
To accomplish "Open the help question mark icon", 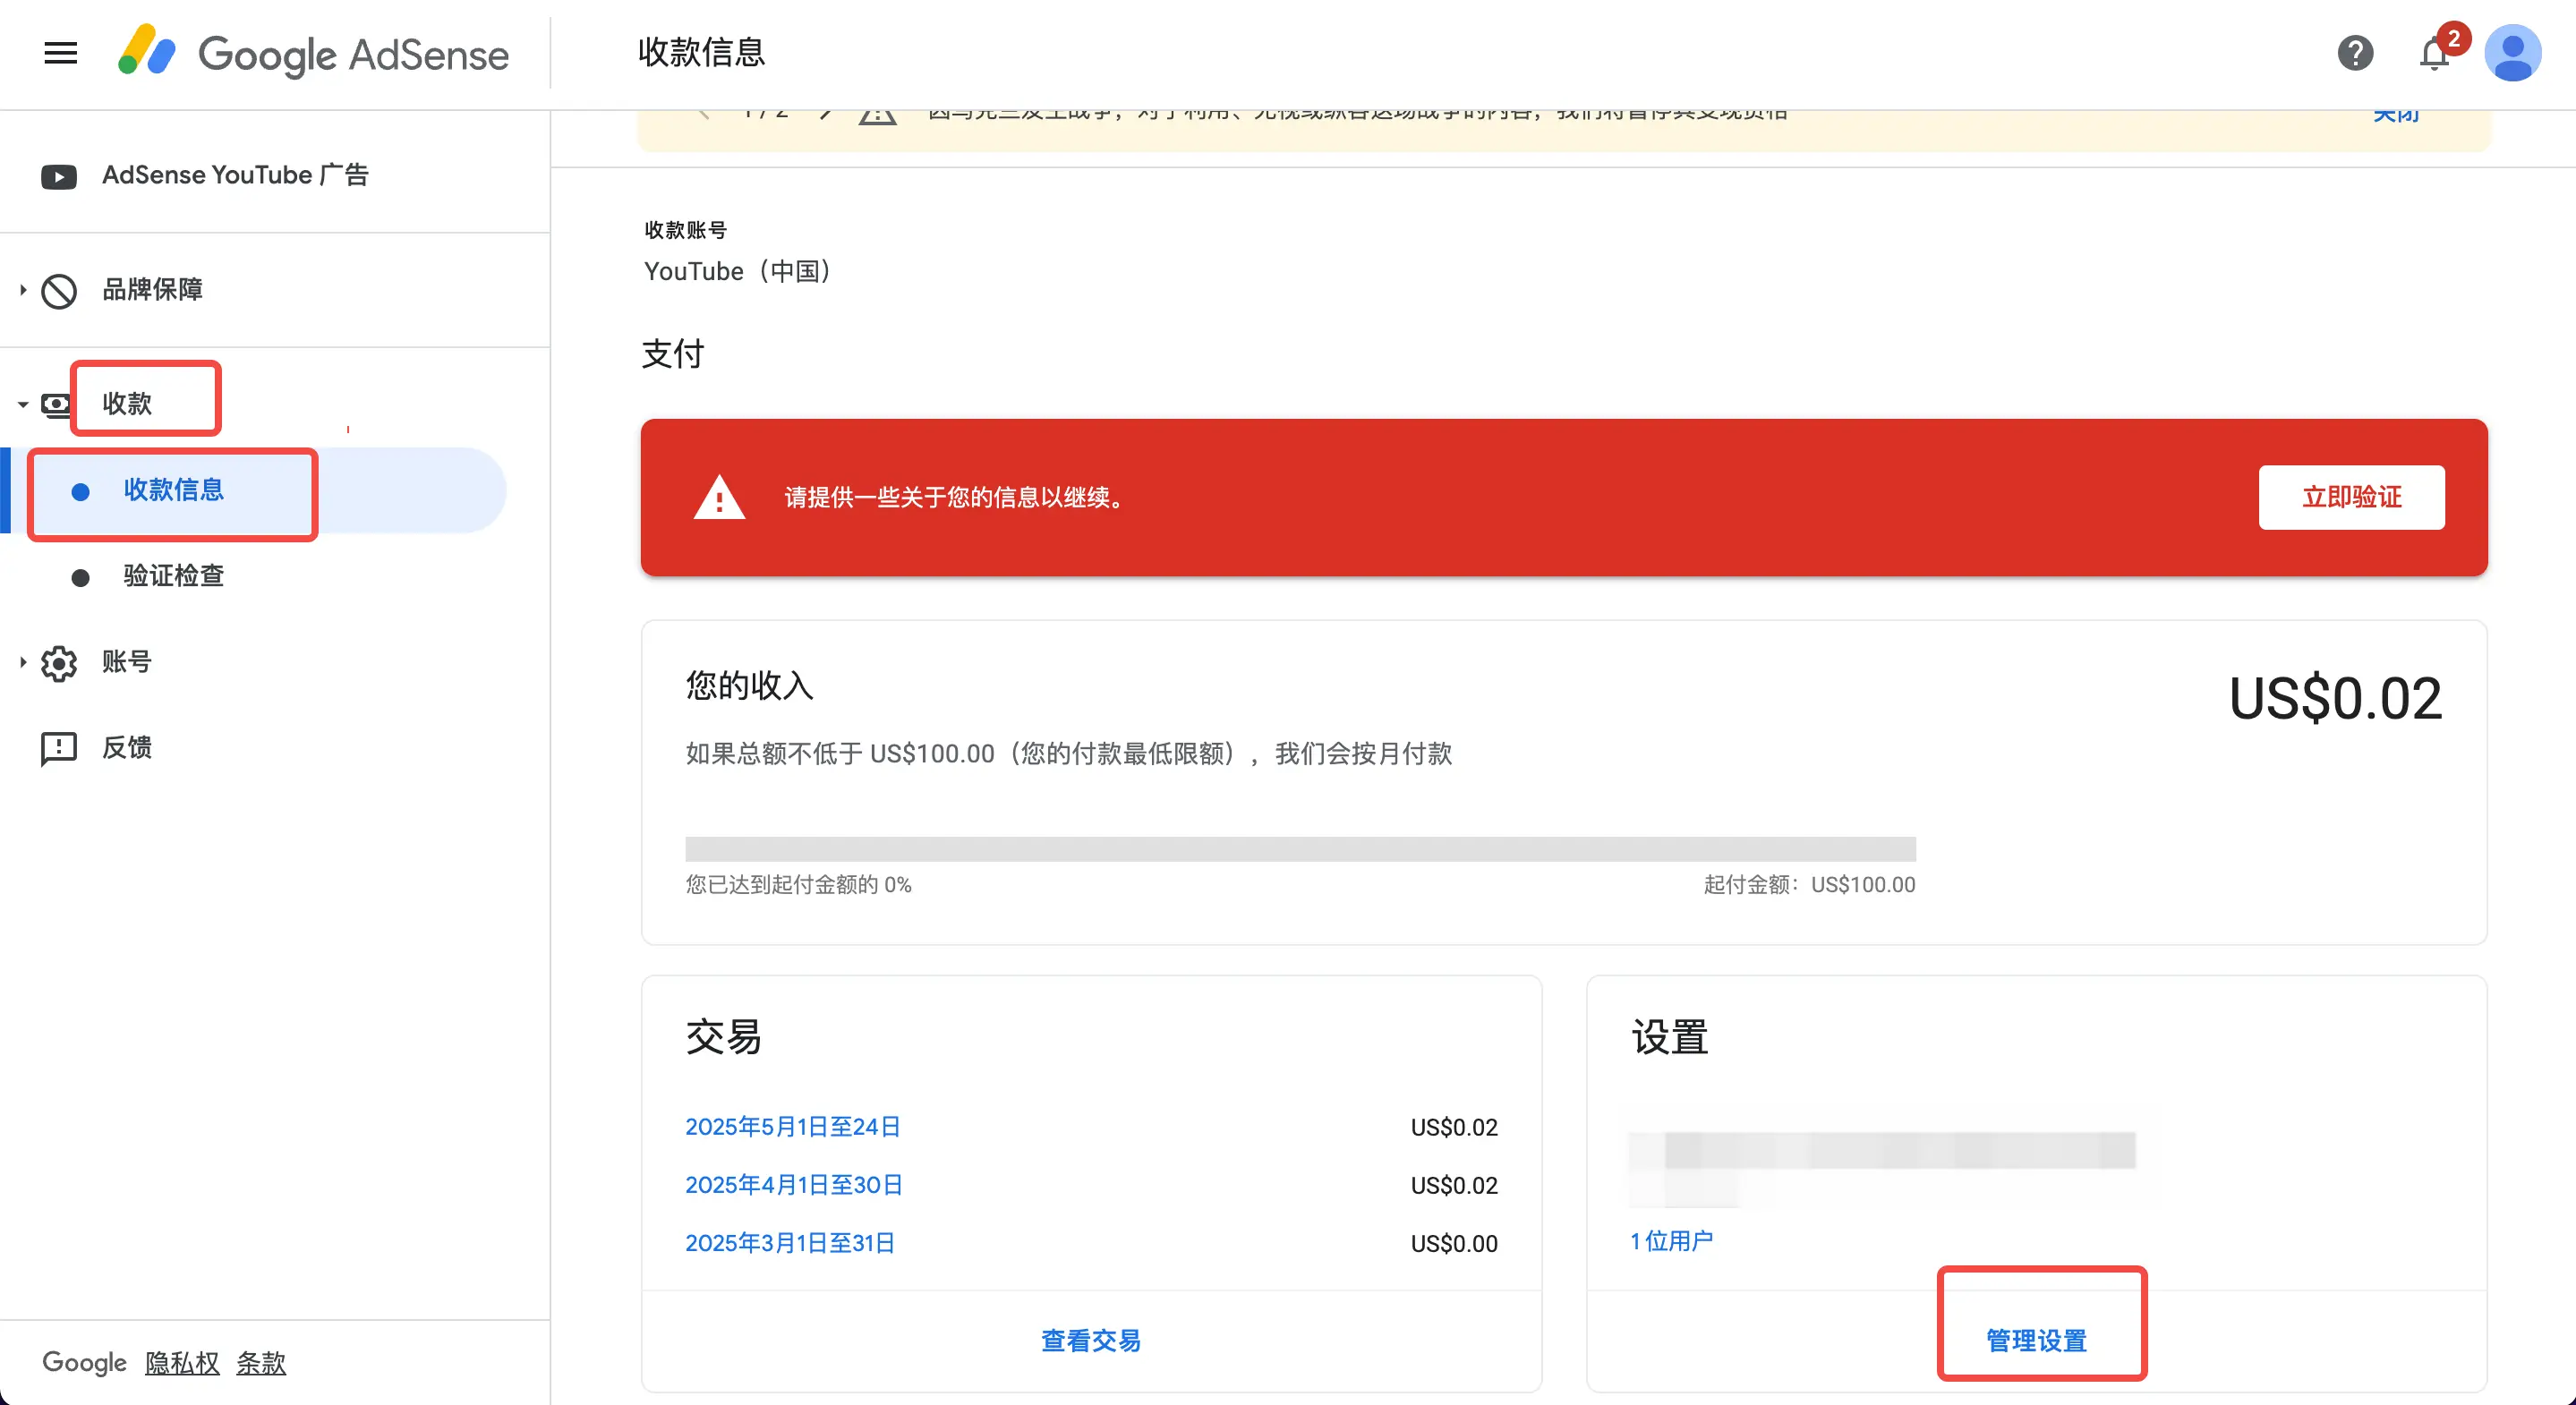I will [2355, 53].
